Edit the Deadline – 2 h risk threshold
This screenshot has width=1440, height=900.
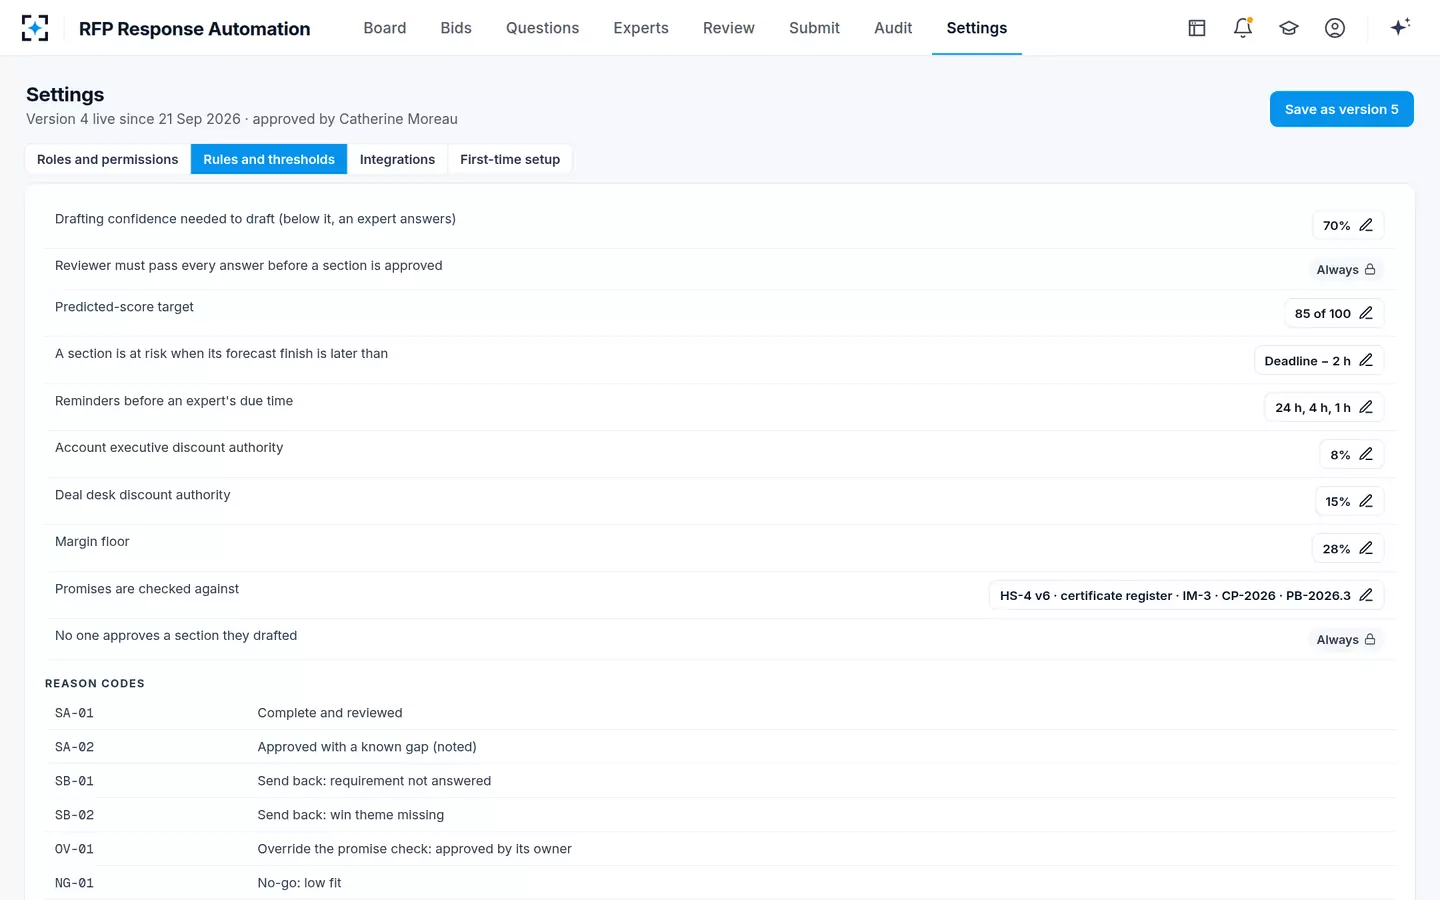pos(1319,360)
